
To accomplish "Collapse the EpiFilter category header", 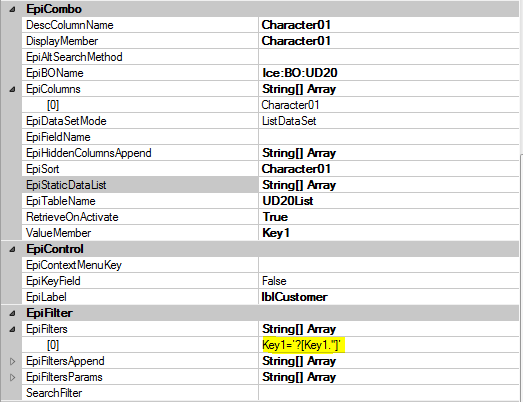I will tap(12, 313).
